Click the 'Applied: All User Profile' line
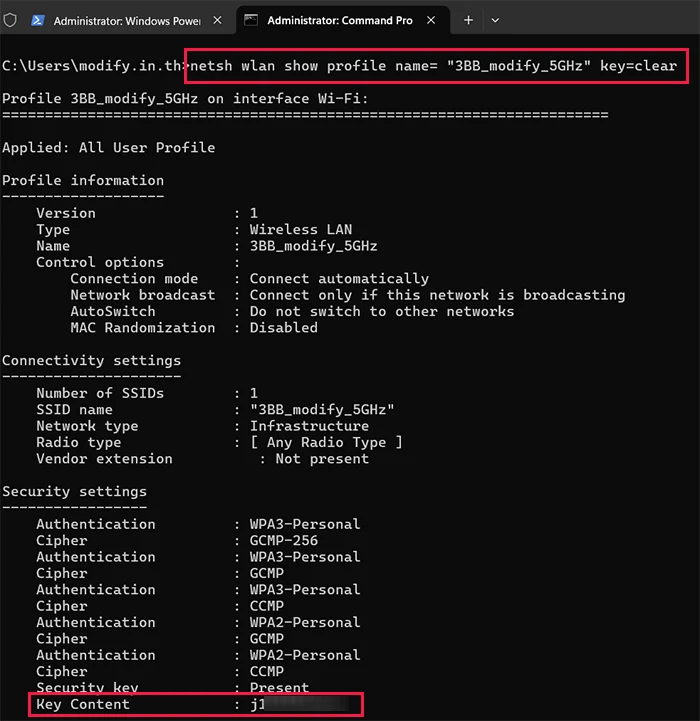Screen dimensions: 700x721 [x=109, y=148]
